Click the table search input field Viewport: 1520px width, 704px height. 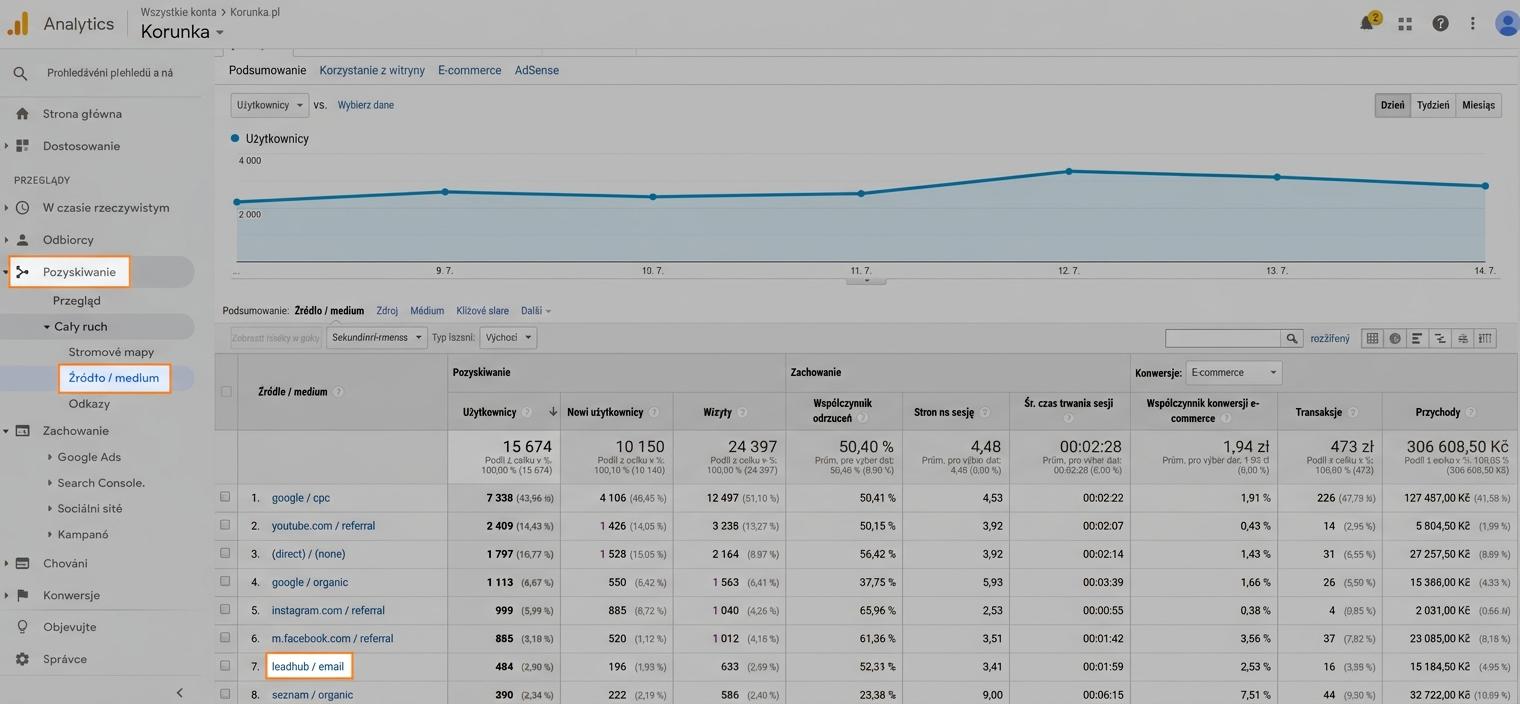[1223, 338]
